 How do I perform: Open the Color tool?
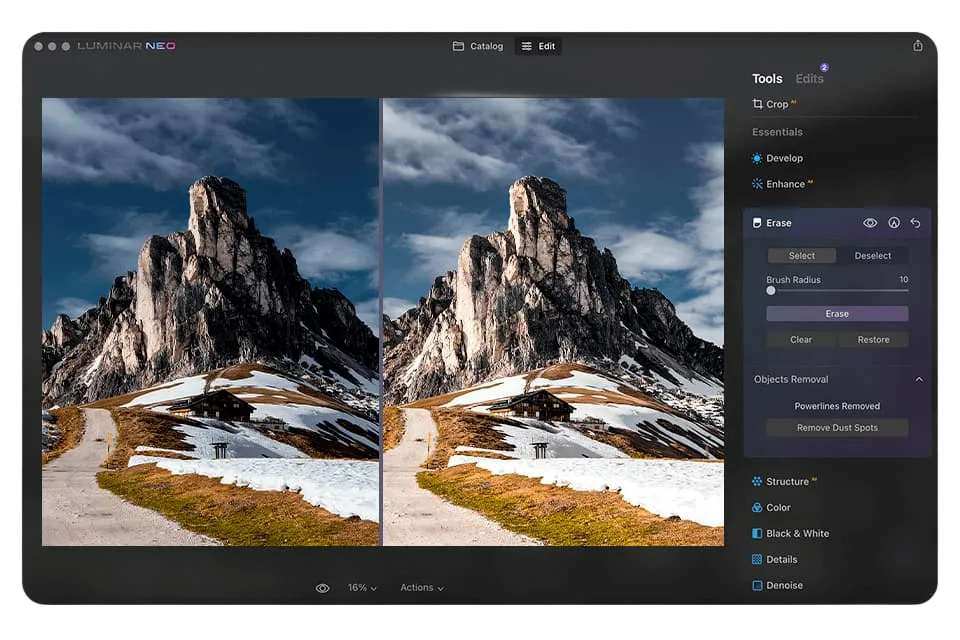(x=779, y=507)
